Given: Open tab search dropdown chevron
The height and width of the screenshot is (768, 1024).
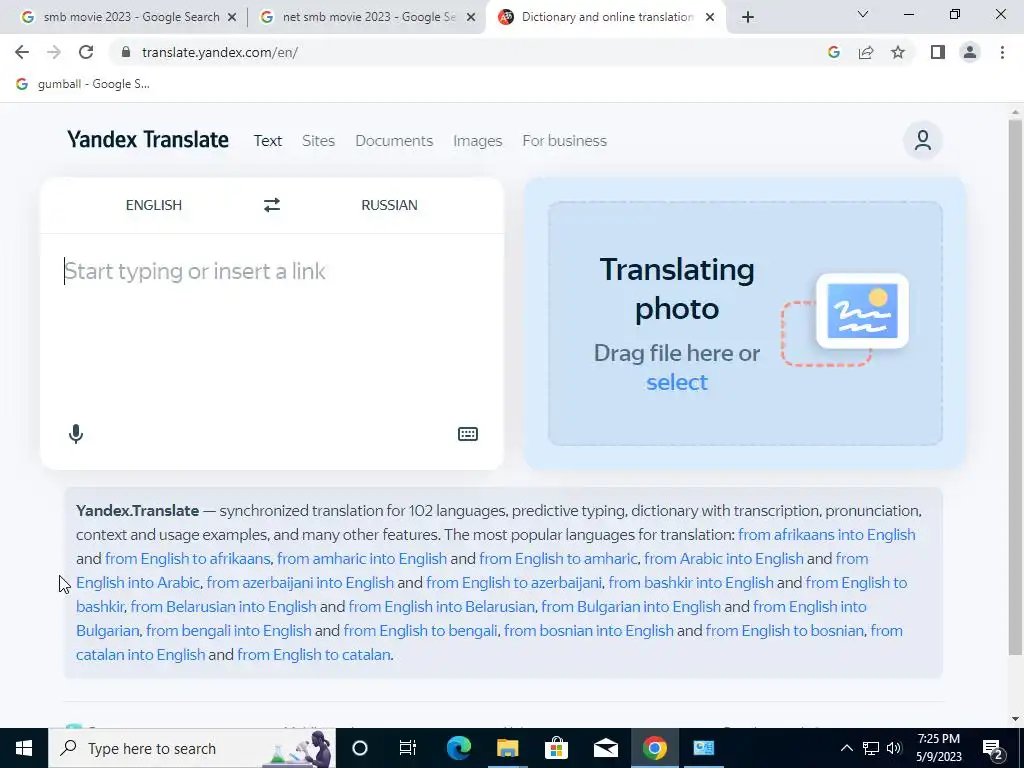Looking at the screenshot, I should click(x=863, y=14).
